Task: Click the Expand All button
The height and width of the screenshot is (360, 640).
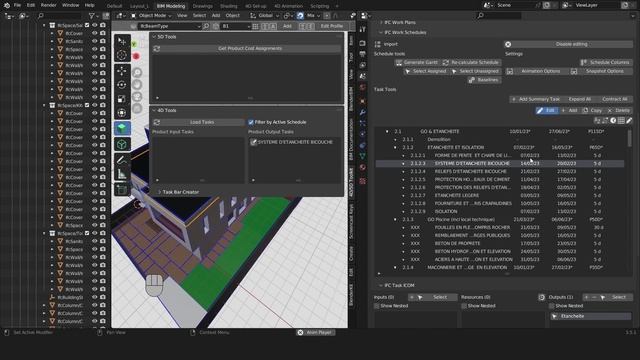Action: coord(580,99)
